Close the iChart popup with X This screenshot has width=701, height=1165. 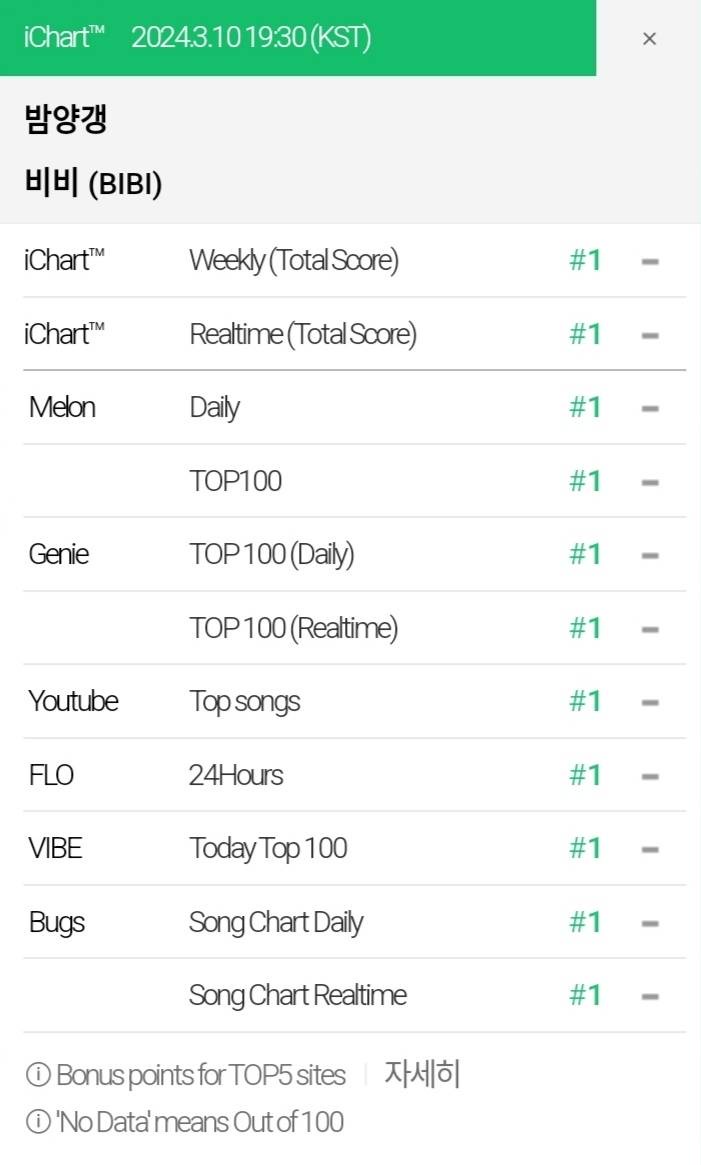pyautogui.click(x=649, y=39)
